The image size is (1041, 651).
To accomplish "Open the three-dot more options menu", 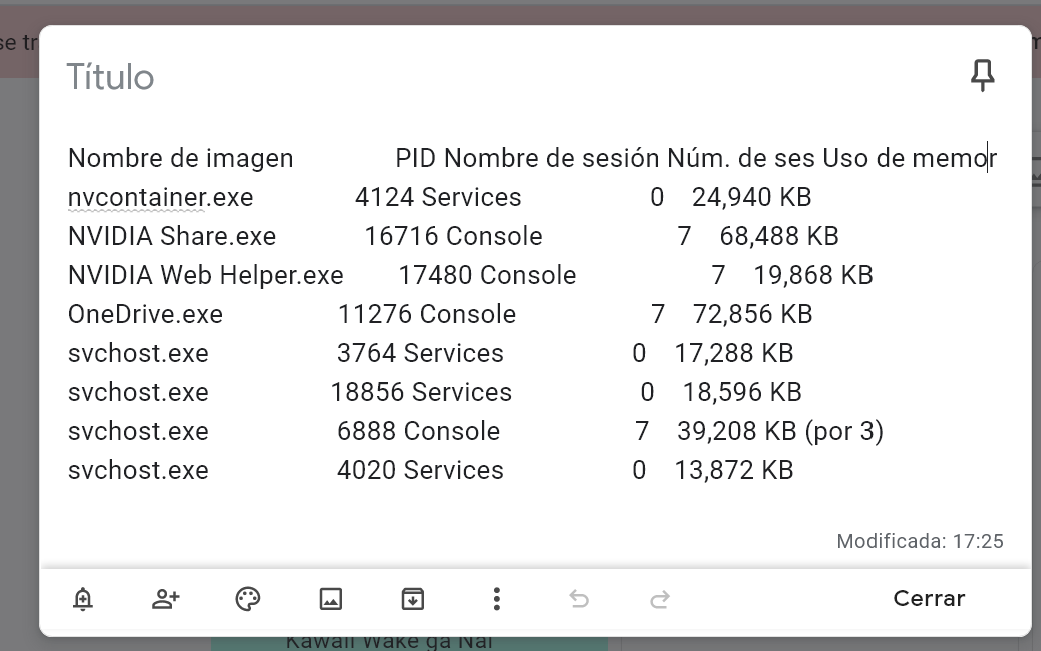I will click(496, 598).
